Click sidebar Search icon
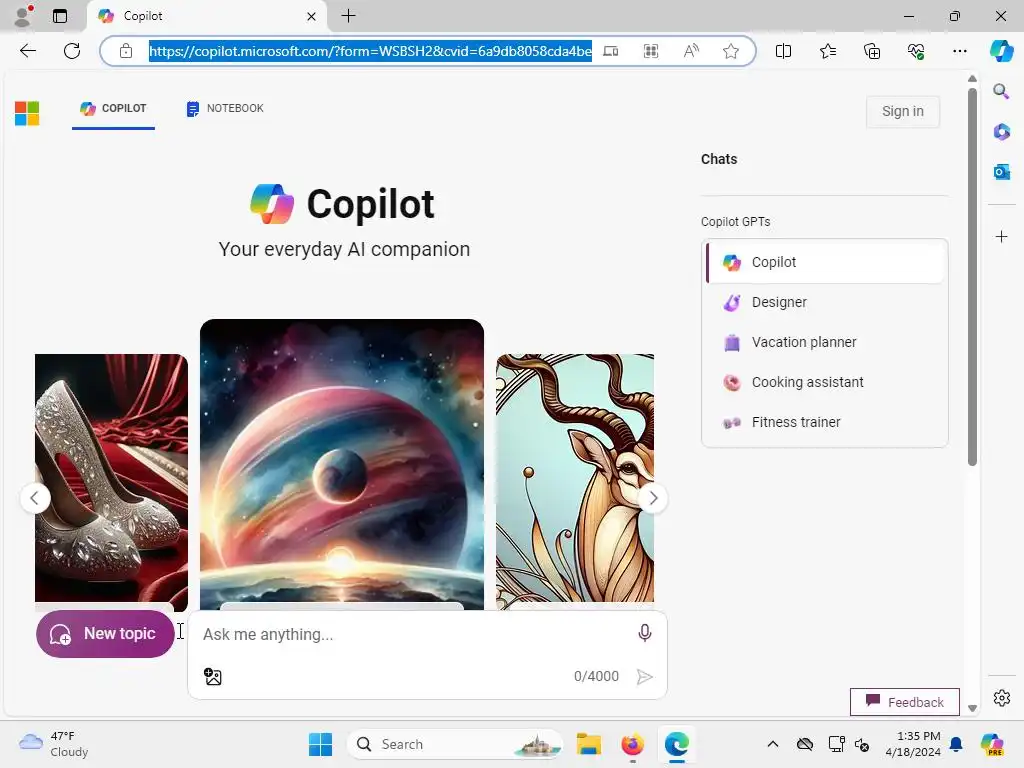 point(1001,91)
